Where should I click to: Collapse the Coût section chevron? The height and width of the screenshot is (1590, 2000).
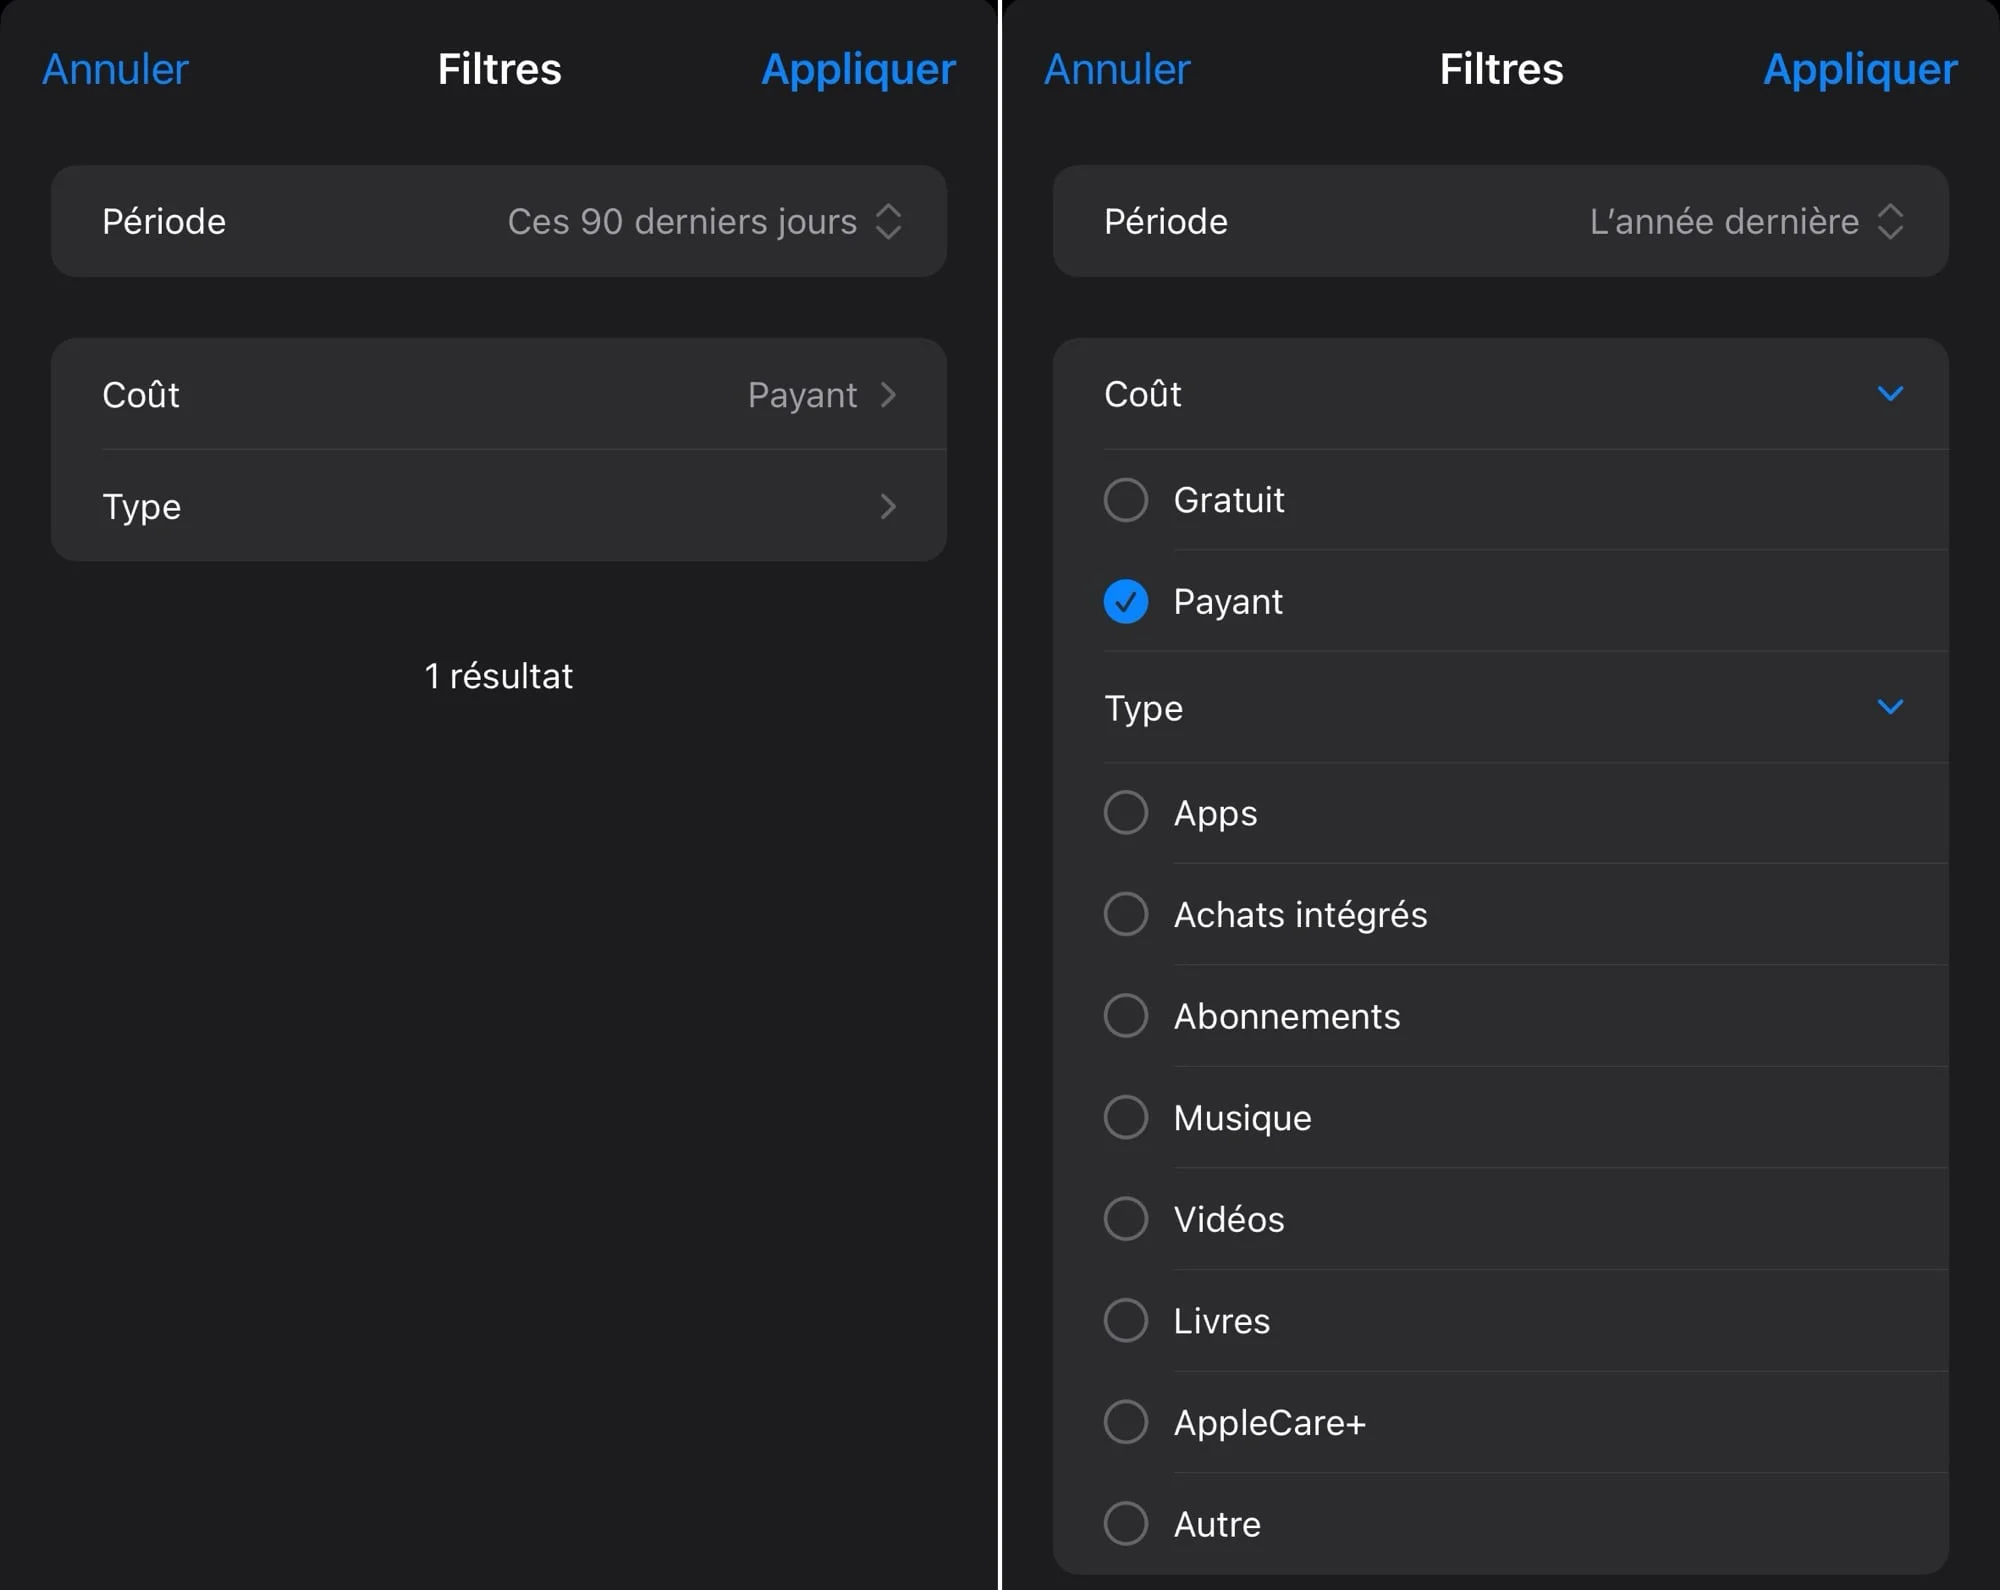[1890, 394]
